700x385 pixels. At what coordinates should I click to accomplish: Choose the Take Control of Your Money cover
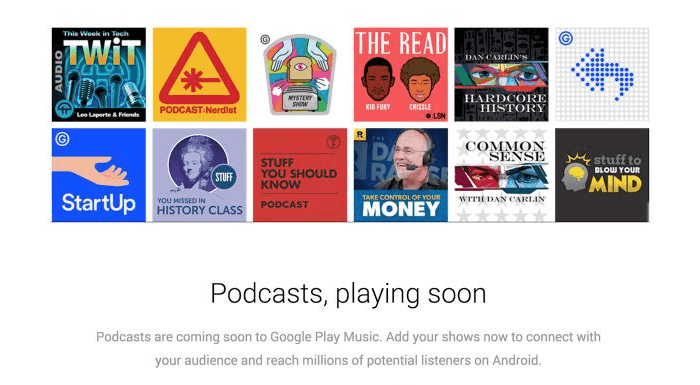point(401,175)
